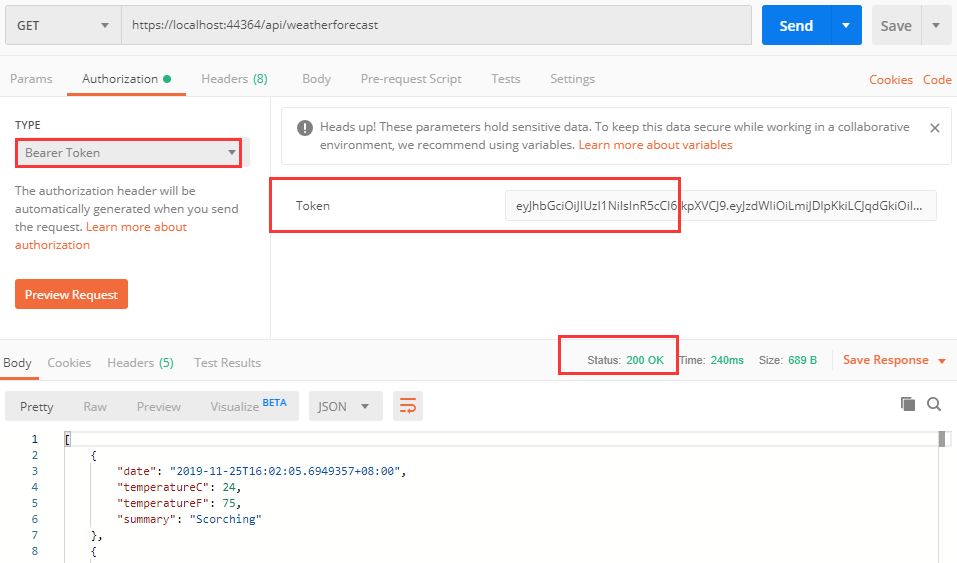The width and height of the screenshot is (957, 563).
Task: Click the copy response icon
Action: pos(908,404)
